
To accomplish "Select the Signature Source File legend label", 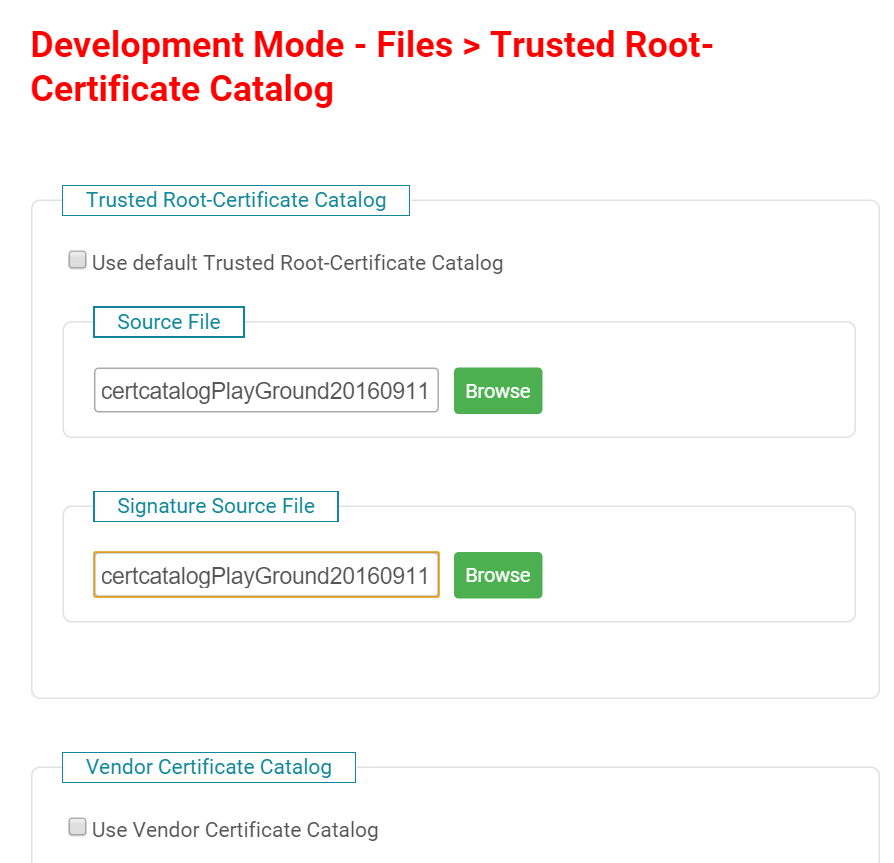I will coord(216,506).
